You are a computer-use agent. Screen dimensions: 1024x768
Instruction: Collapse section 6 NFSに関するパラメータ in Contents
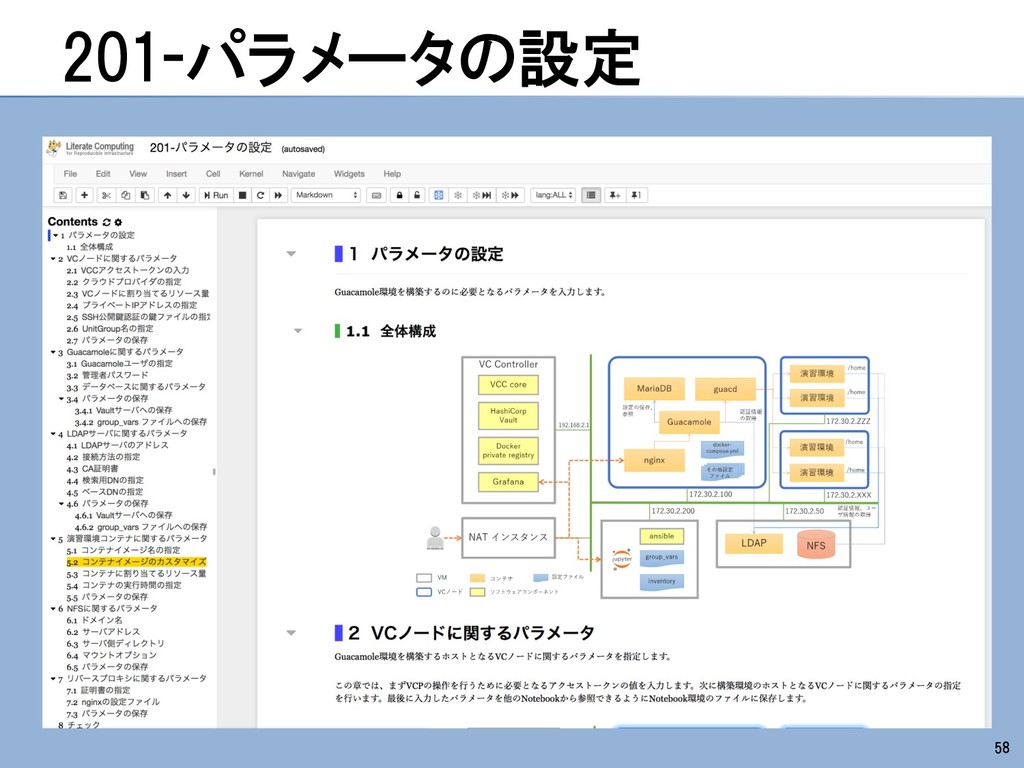pyautogui.click(x=53, y=609)
